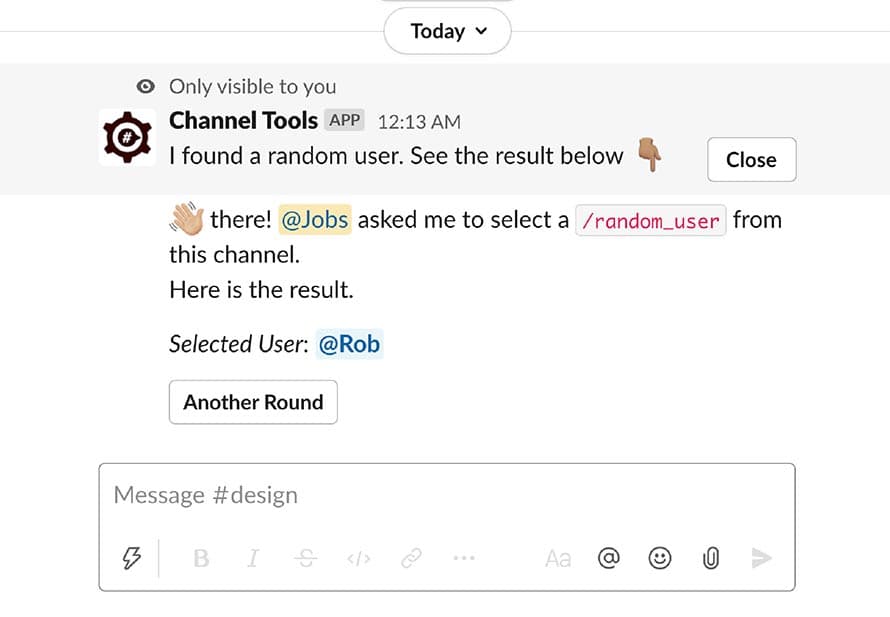Toggle the Aa formatting toolbar
Viewport: 890px width, 617px height.
click(558, 559)
